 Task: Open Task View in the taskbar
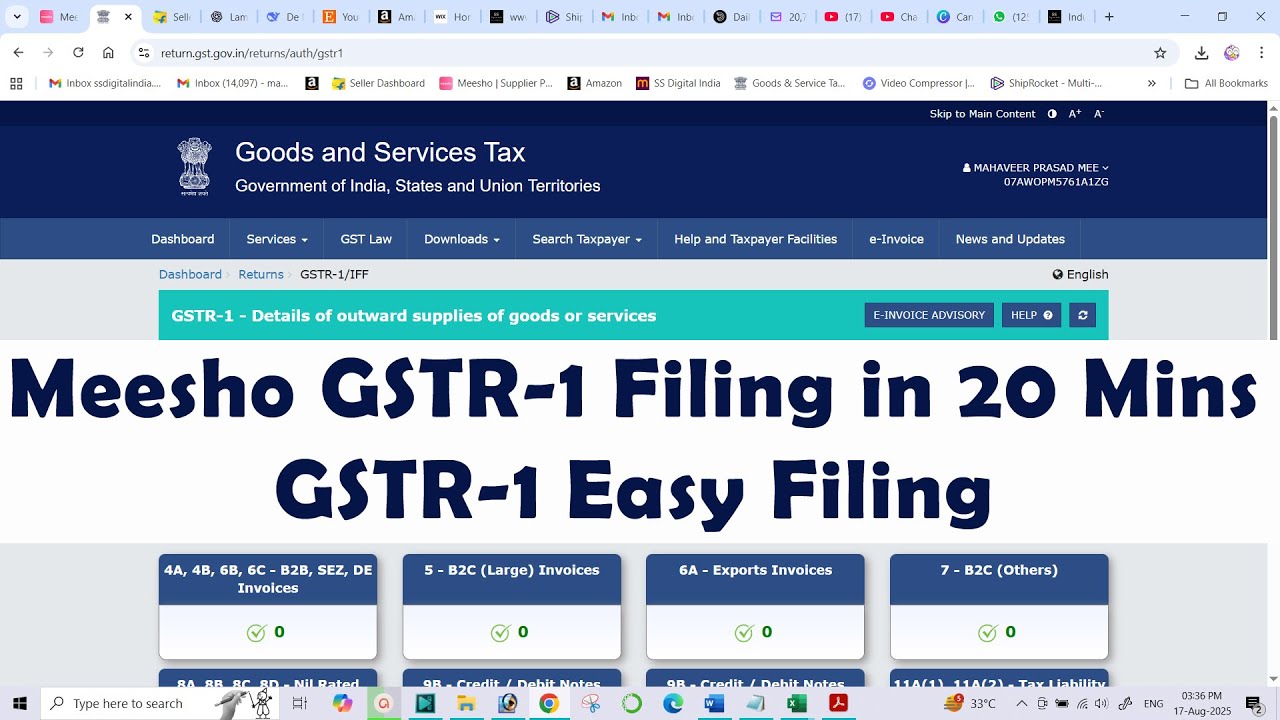coord(299,704)
